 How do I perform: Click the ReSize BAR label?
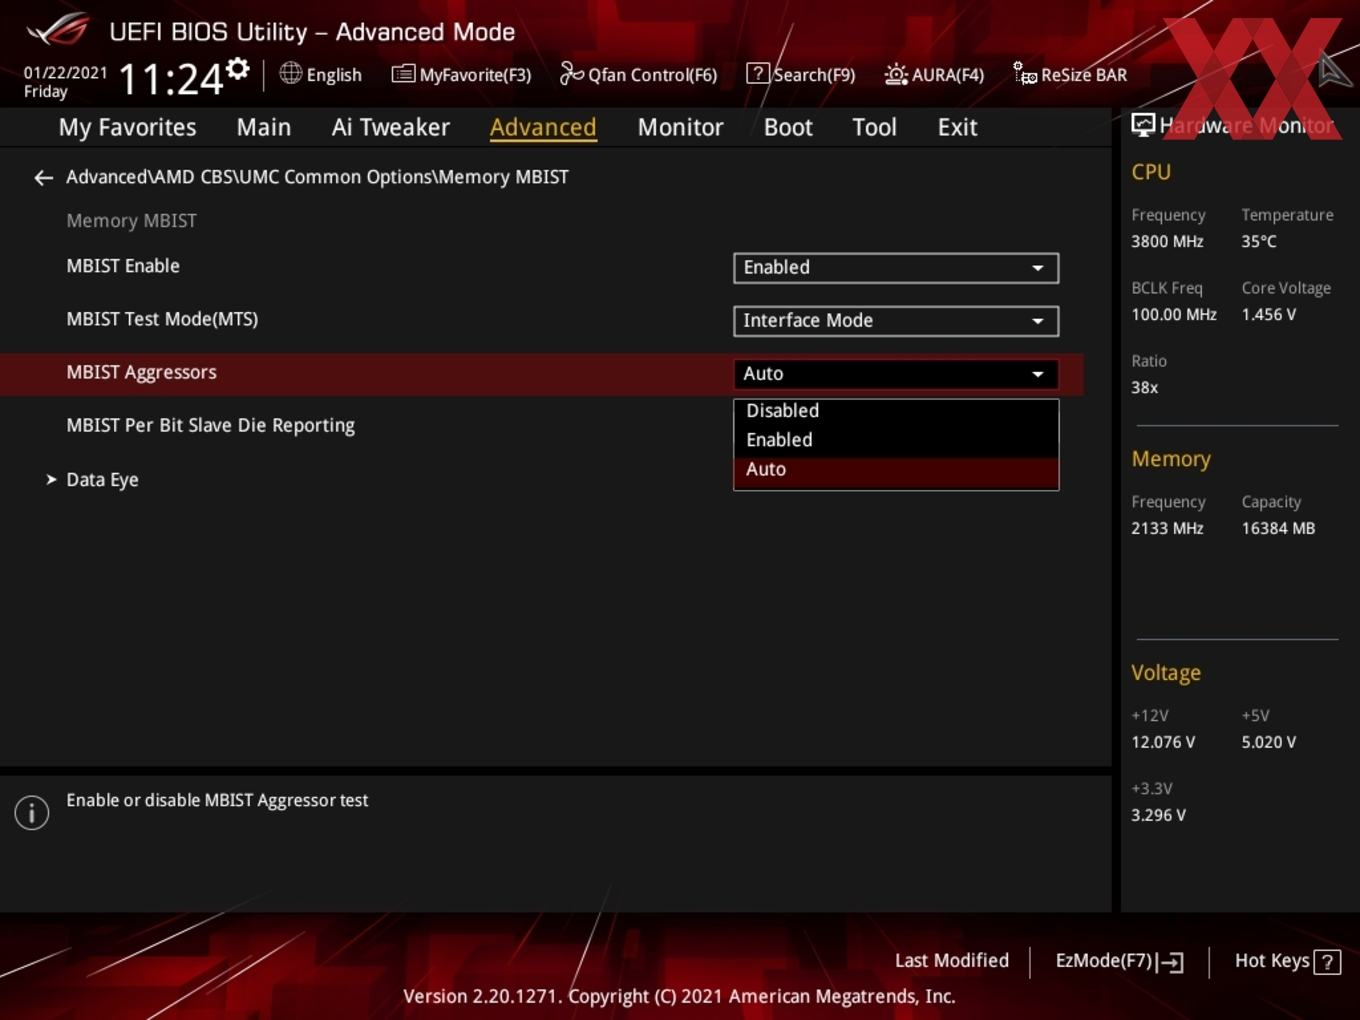click(1084, 75)
